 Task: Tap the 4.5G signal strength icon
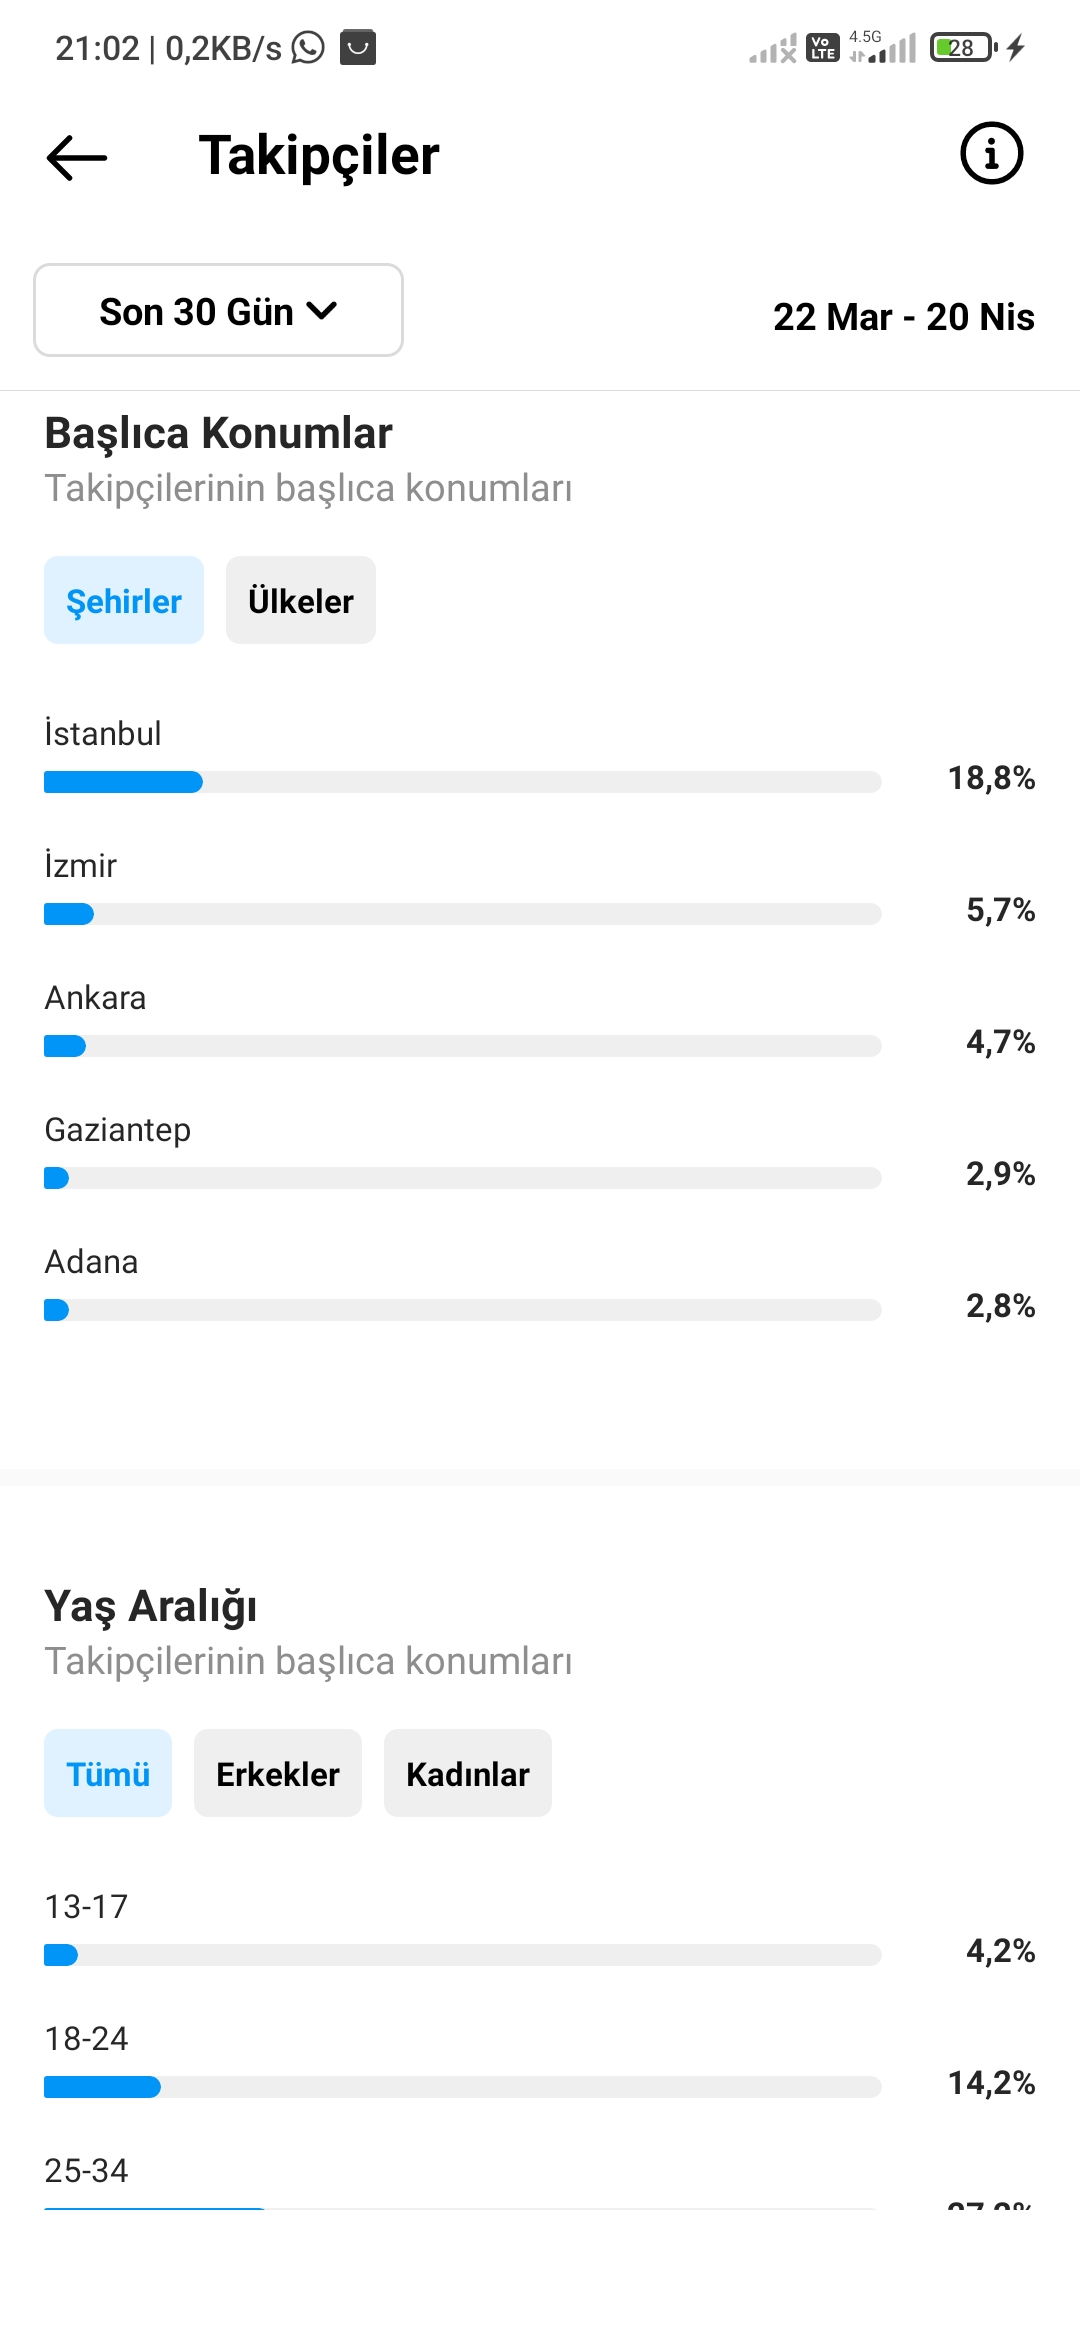(882, 47)
